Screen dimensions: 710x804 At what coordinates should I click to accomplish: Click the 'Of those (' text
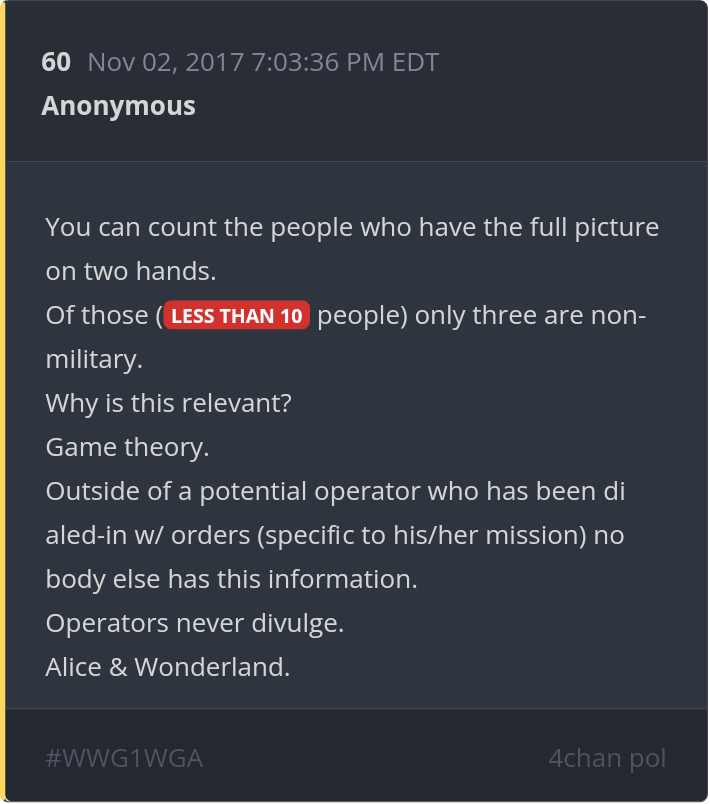(104, 315)
